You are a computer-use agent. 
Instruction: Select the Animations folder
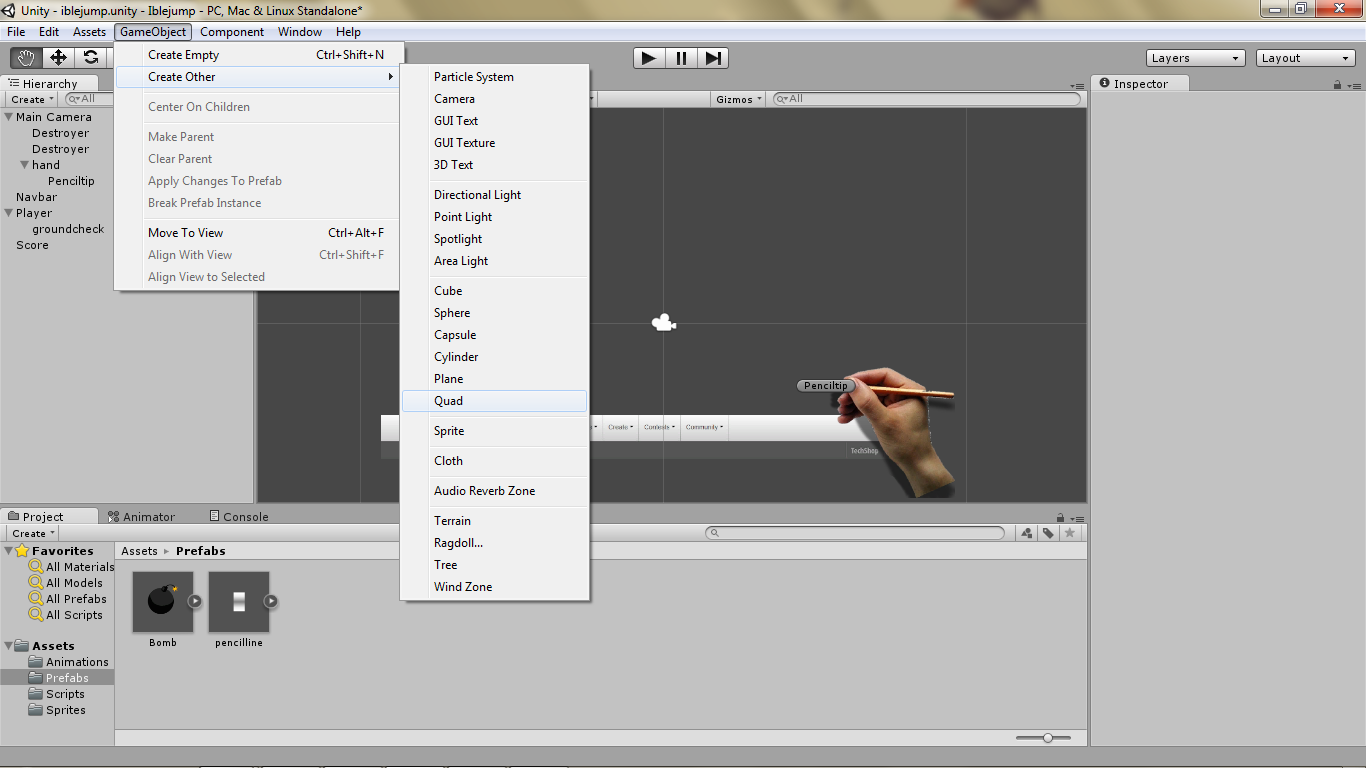tap(68, 662)
